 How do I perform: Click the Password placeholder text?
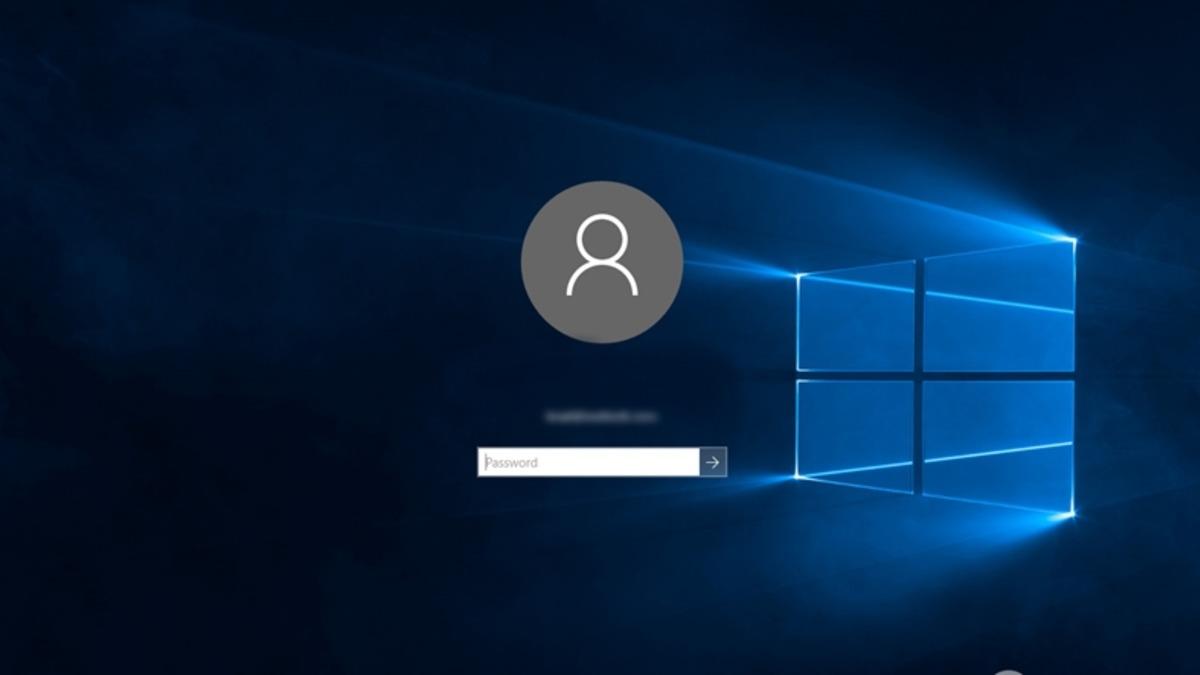(512, 463)
